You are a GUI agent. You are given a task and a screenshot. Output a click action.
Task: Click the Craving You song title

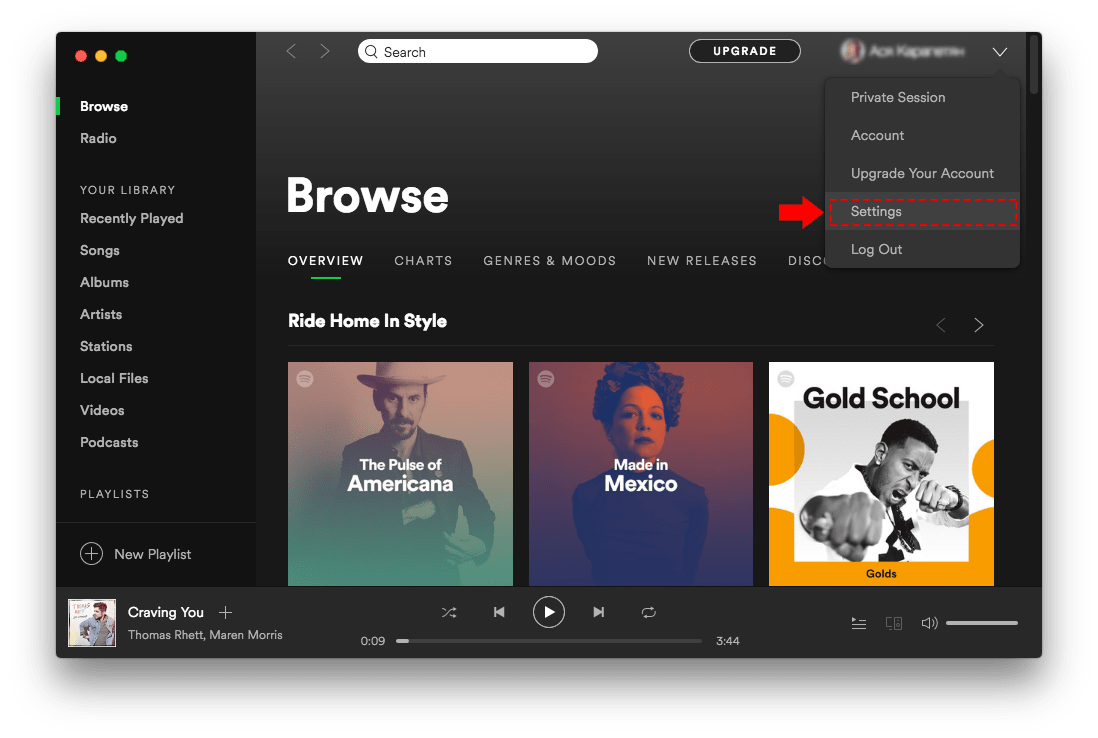click(165, 613)
